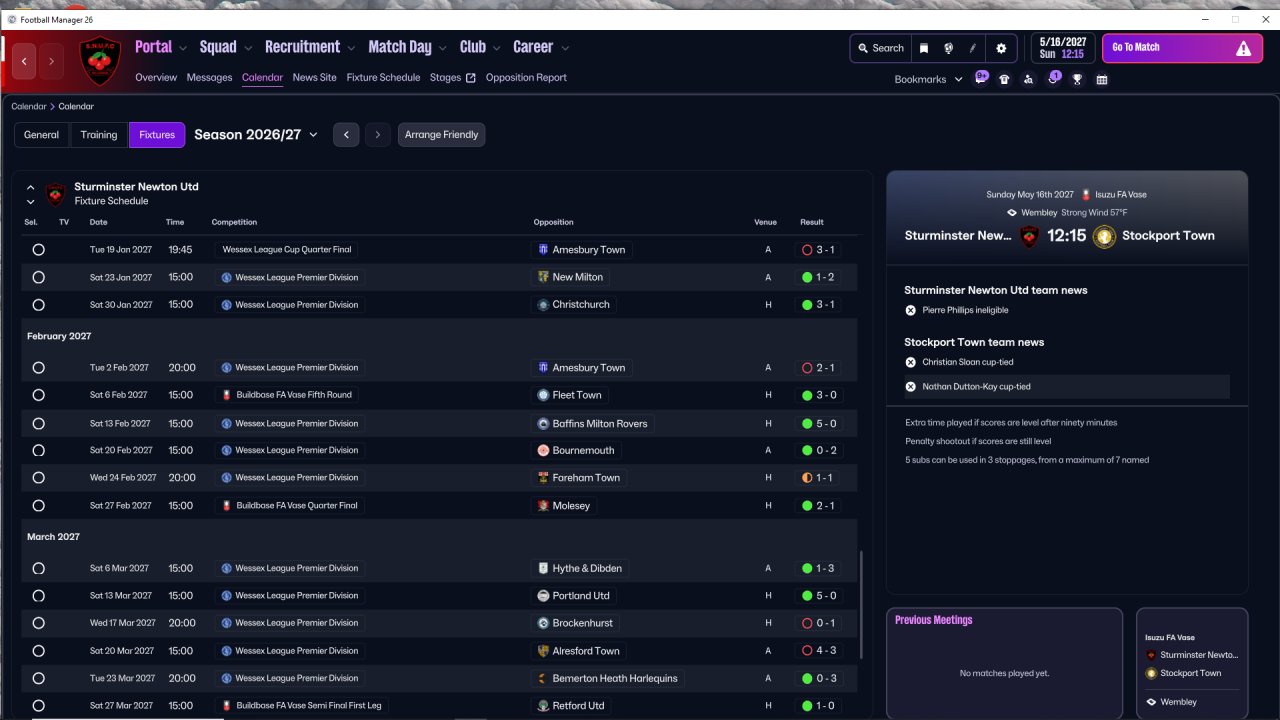Open the trophy competitions icon
This screenshot has height=720, width=1280.
point(1077,79)
